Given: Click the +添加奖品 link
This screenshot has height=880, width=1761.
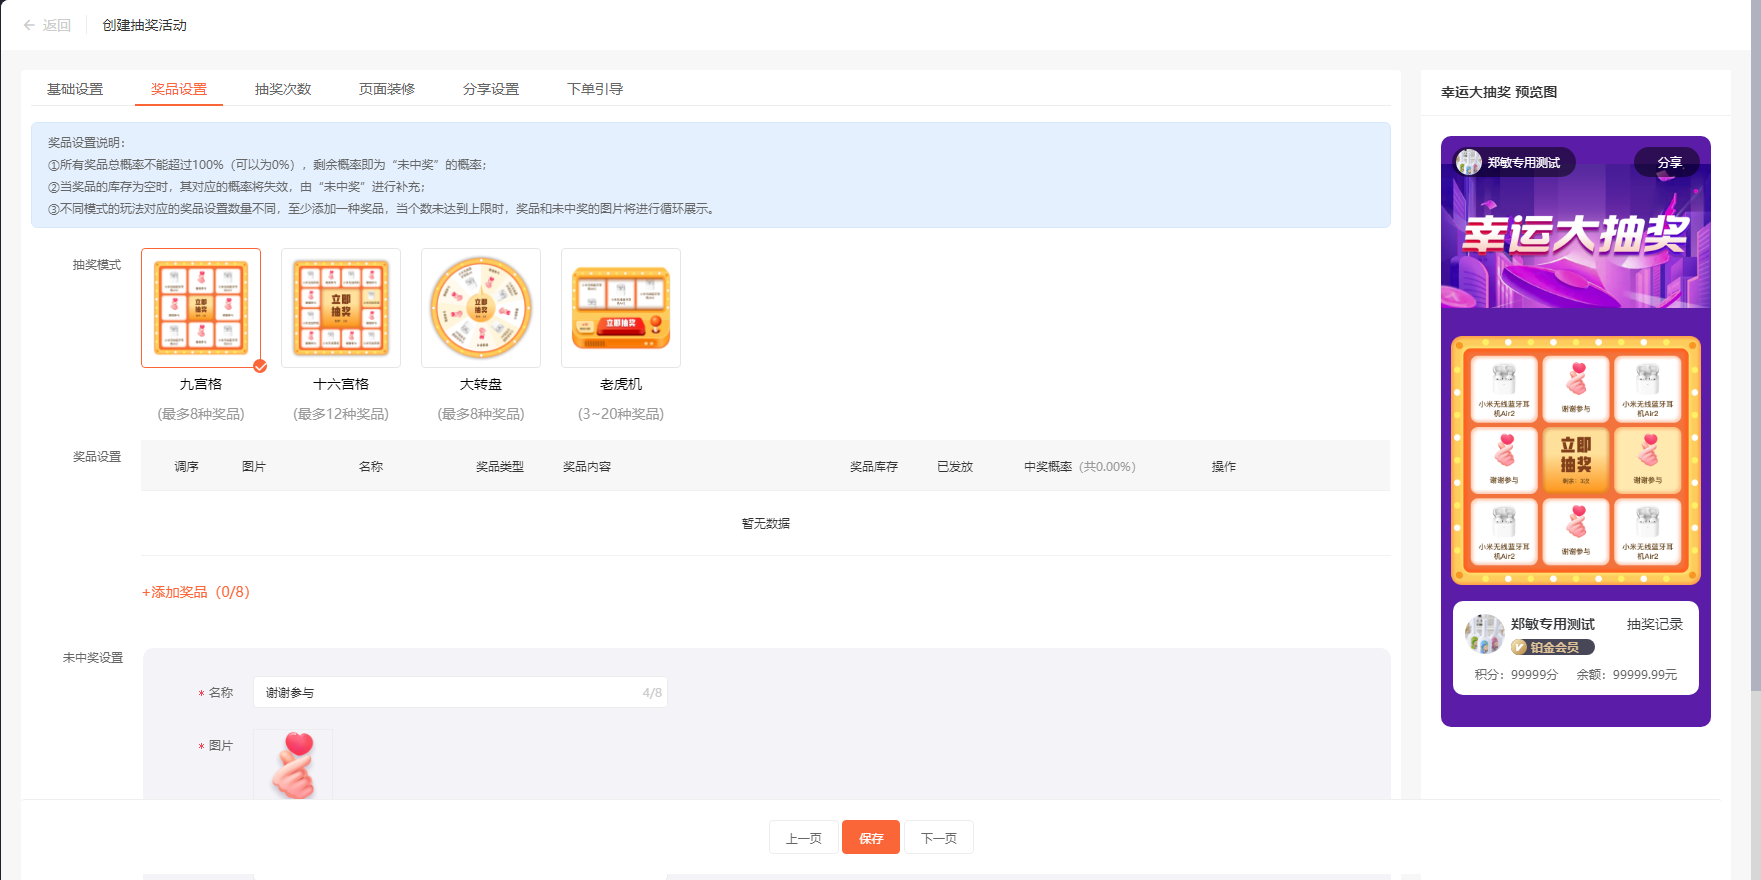Looking at the screenshot, I should pos(195,592).
